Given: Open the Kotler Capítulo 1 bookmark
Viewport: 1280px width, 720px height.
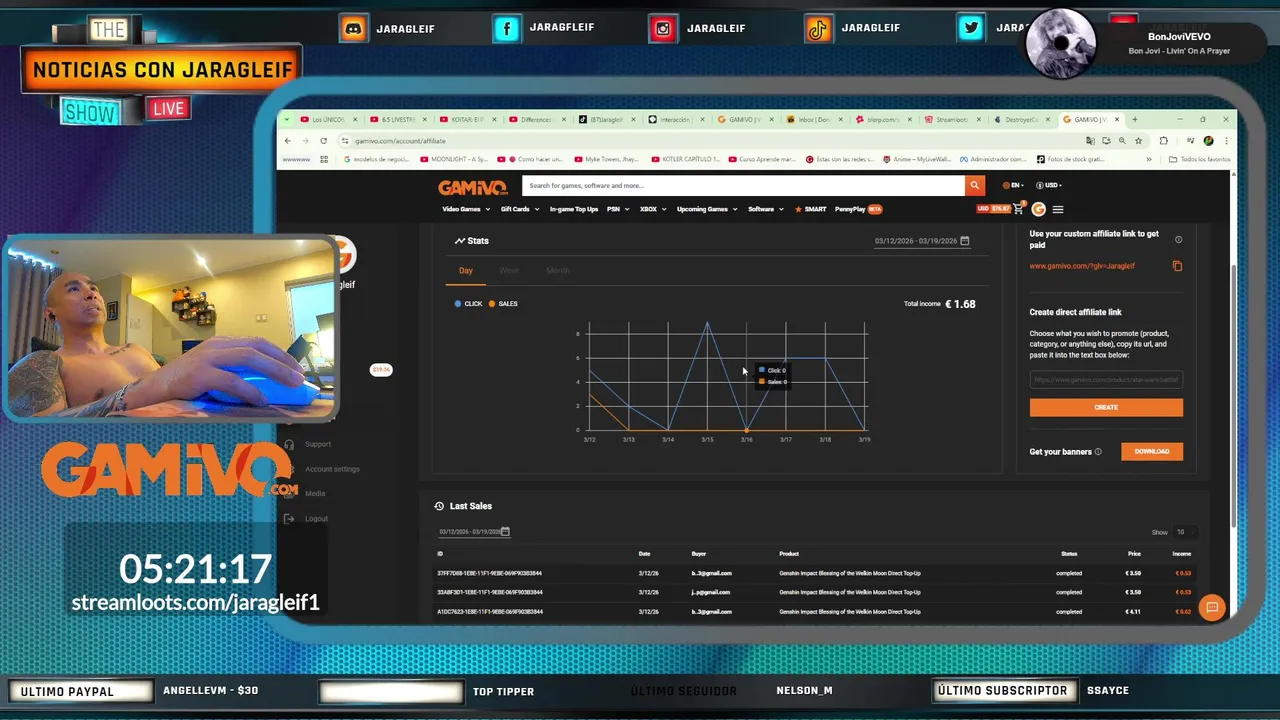Looking at the screenshot, I should [685, 159].
